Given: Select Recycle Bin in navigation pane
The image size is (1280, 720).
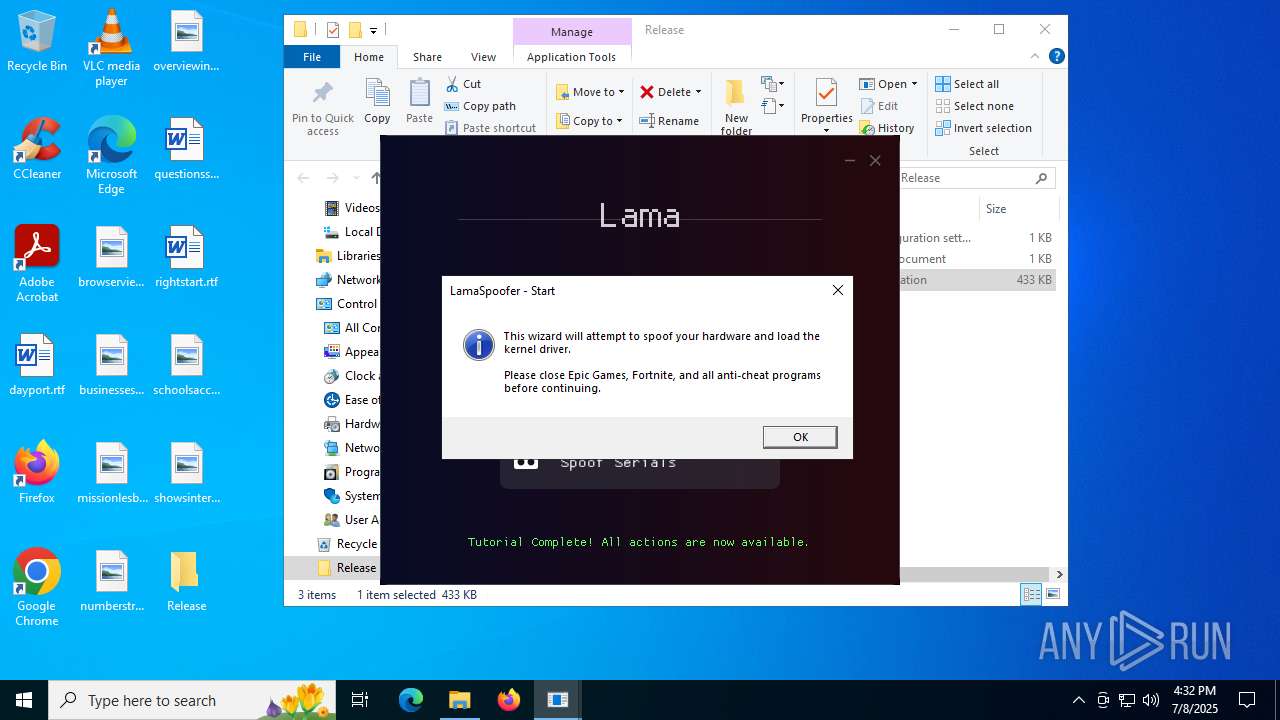Looking at the screenshot, I should (x=347, y=544).
